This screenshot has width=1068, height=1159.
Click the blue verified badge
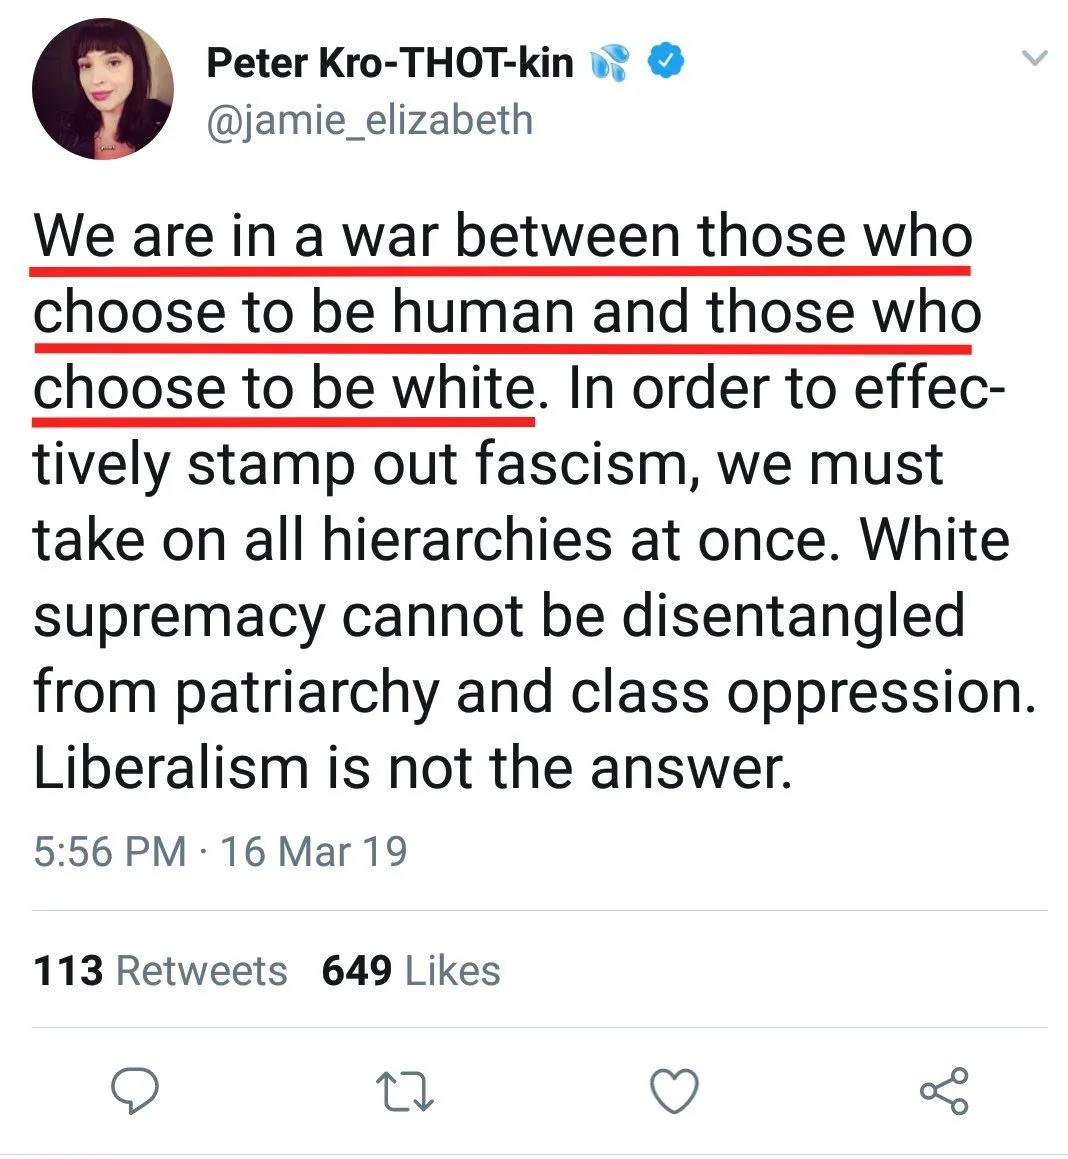click(x=663, y=61)
